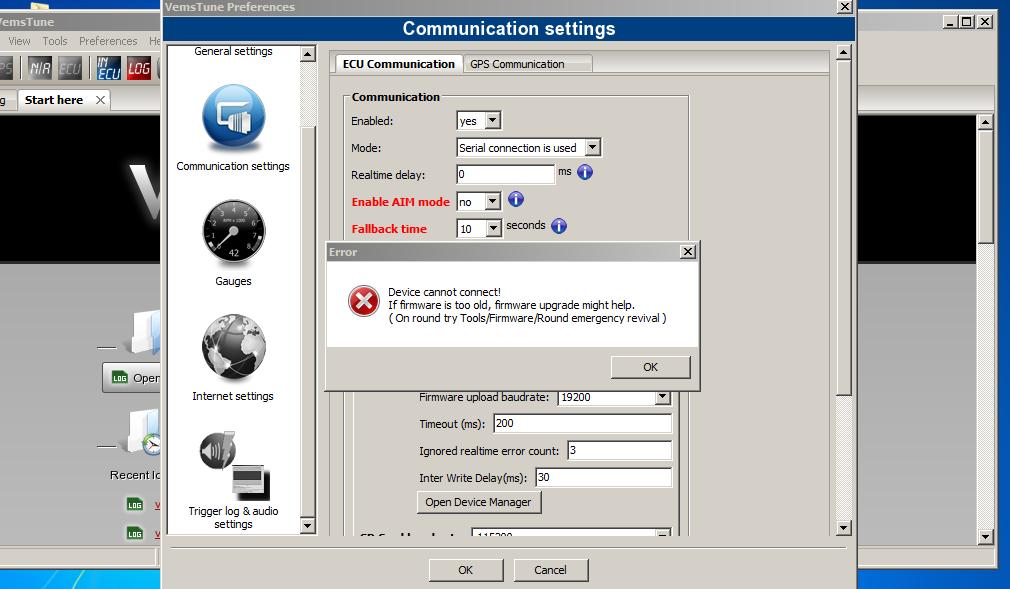Expand Firmware upload baudrate dropdown
The height and width of the screenshot is (589, 1010).
tap(662, 397)
